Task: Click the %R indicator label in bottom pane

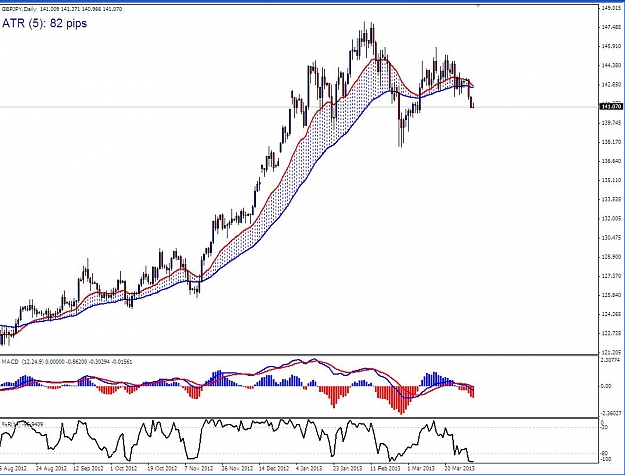Action: click(x=22, y=424)
